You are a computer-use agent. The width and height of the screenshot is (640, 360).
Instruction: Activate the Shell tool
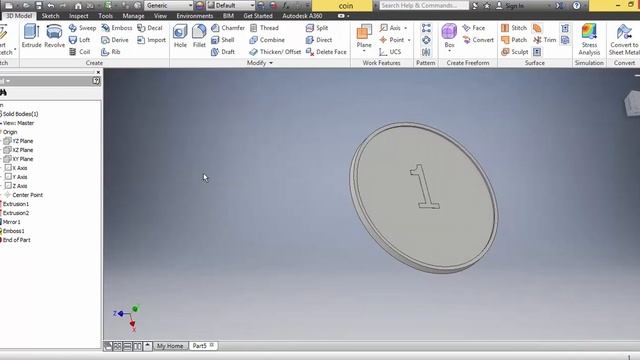point(223,40)
